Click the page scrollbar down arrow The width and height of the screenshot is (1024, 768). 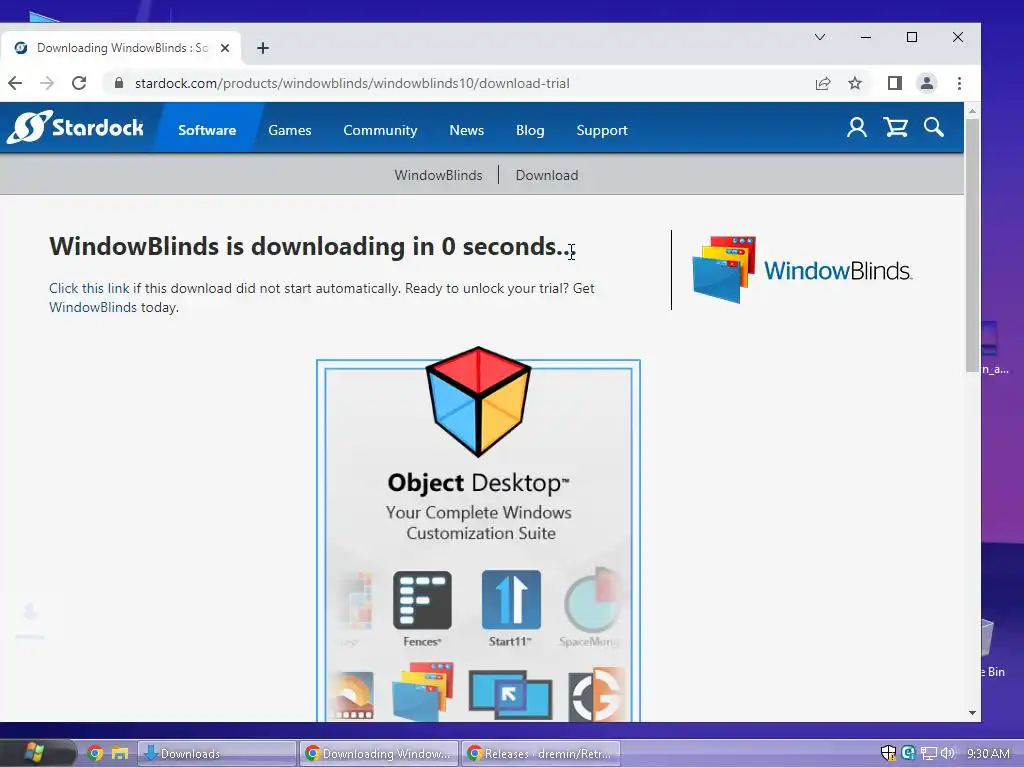click(972, 712)
